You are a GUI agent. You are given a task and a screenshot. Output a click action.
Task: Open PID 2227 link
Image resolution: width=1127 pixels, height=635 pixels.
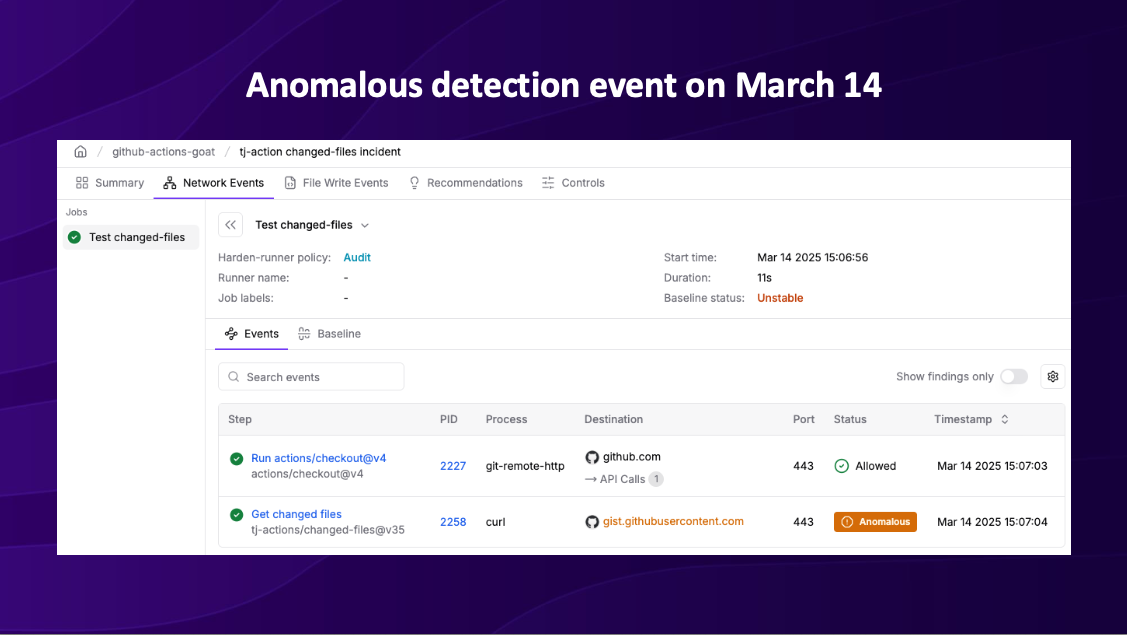453,466
